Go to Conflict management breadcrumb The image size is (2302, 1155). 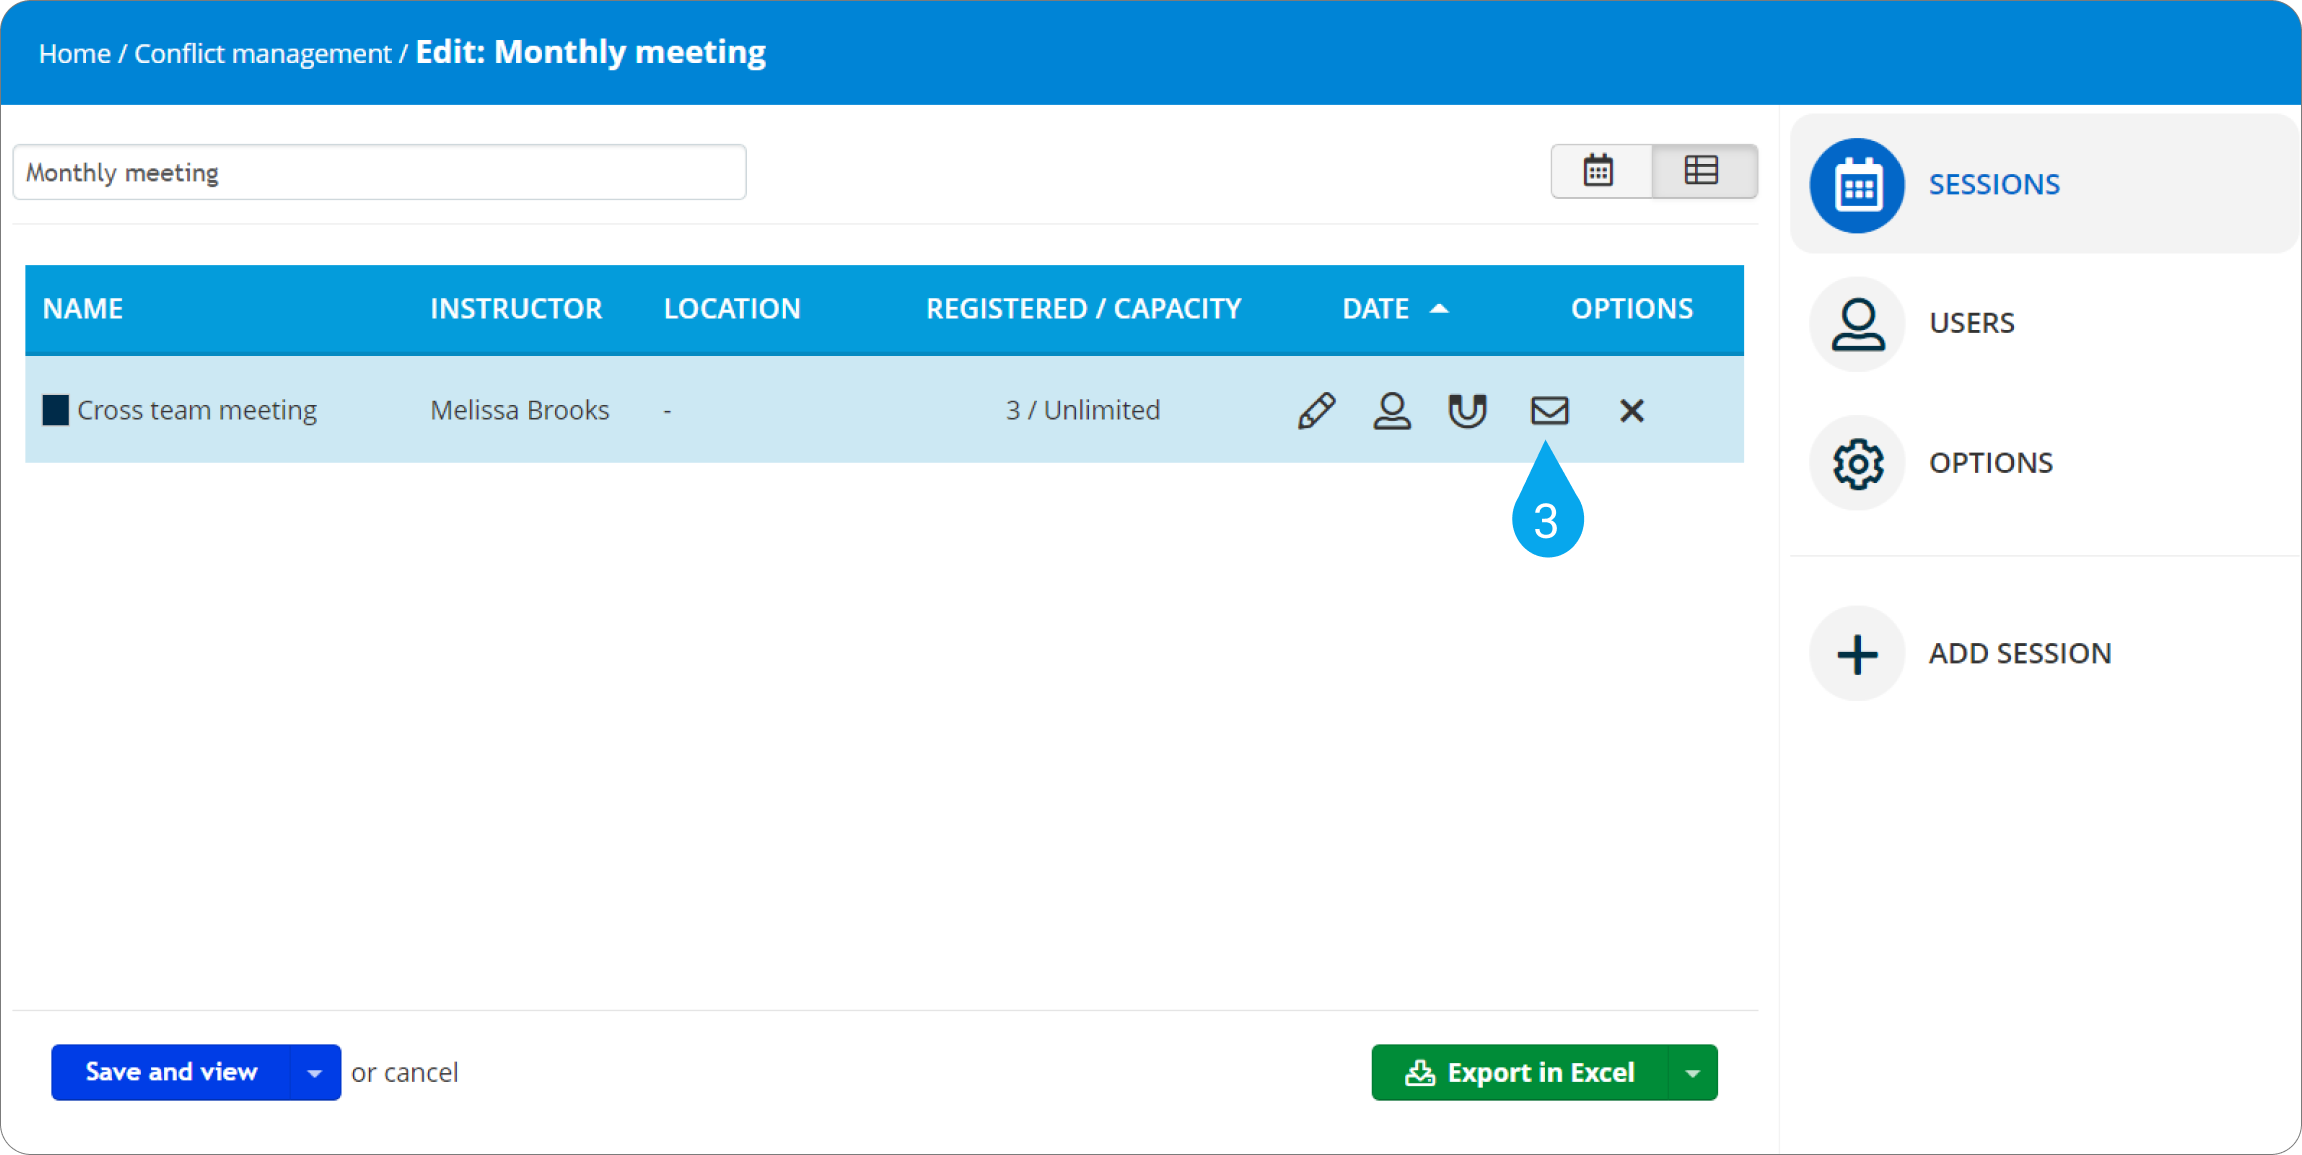[x=262, y=53]
